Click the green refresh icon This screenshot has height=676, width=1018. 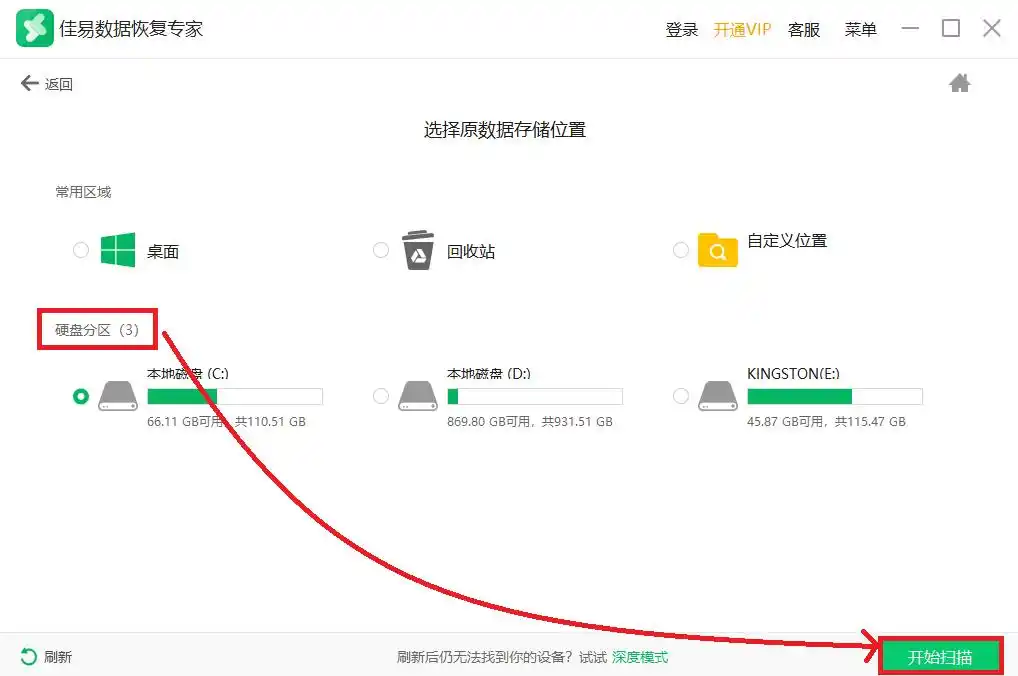click(29, 657)
